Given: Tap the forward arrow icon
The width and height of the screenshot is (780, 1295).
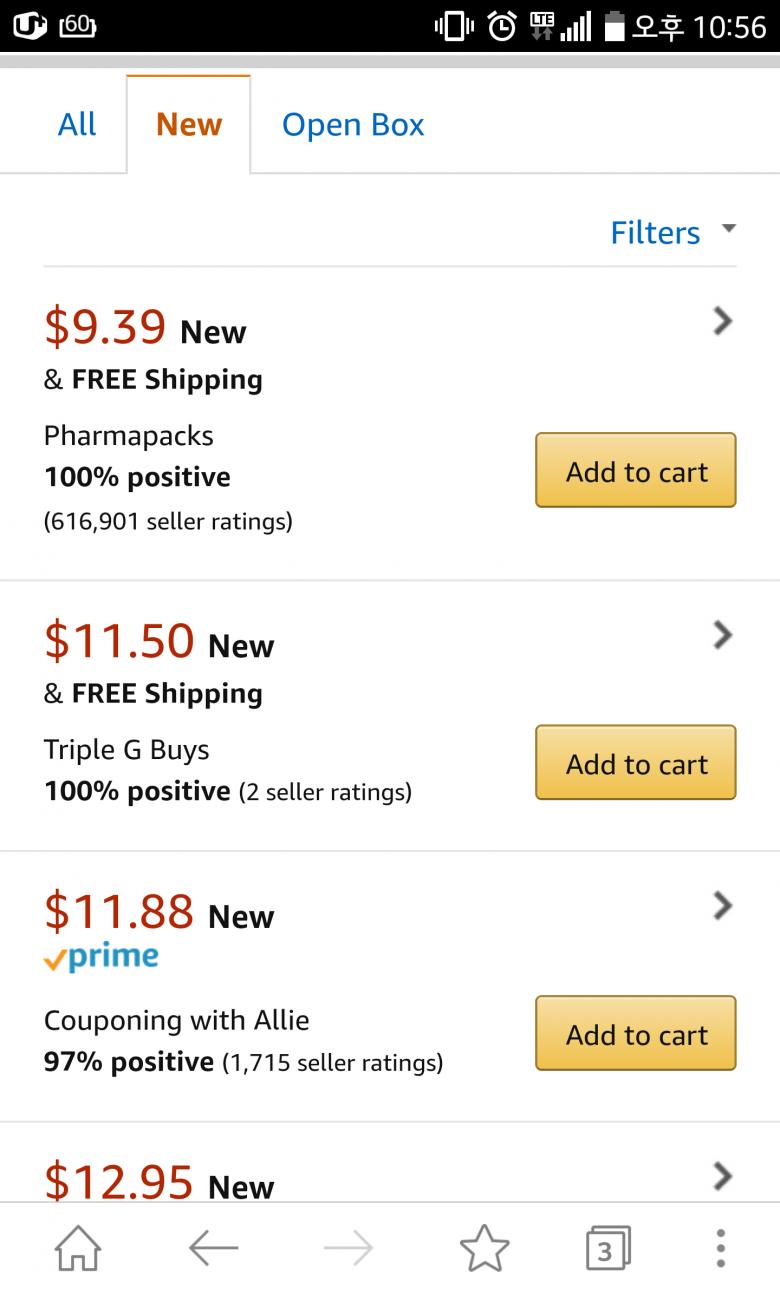Looking at the screenshot, I should [x=349, y=1248].
